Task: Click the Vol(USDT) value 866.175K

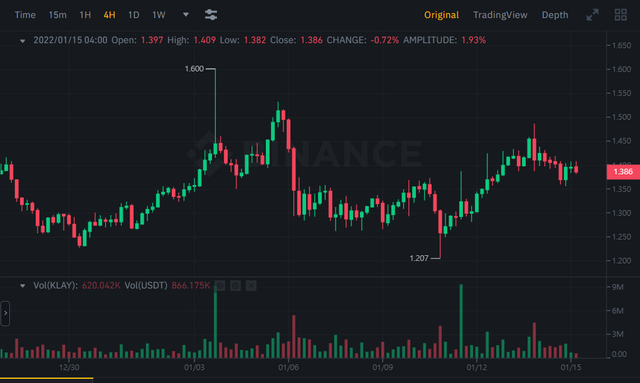Action: (x=191, y=285)
